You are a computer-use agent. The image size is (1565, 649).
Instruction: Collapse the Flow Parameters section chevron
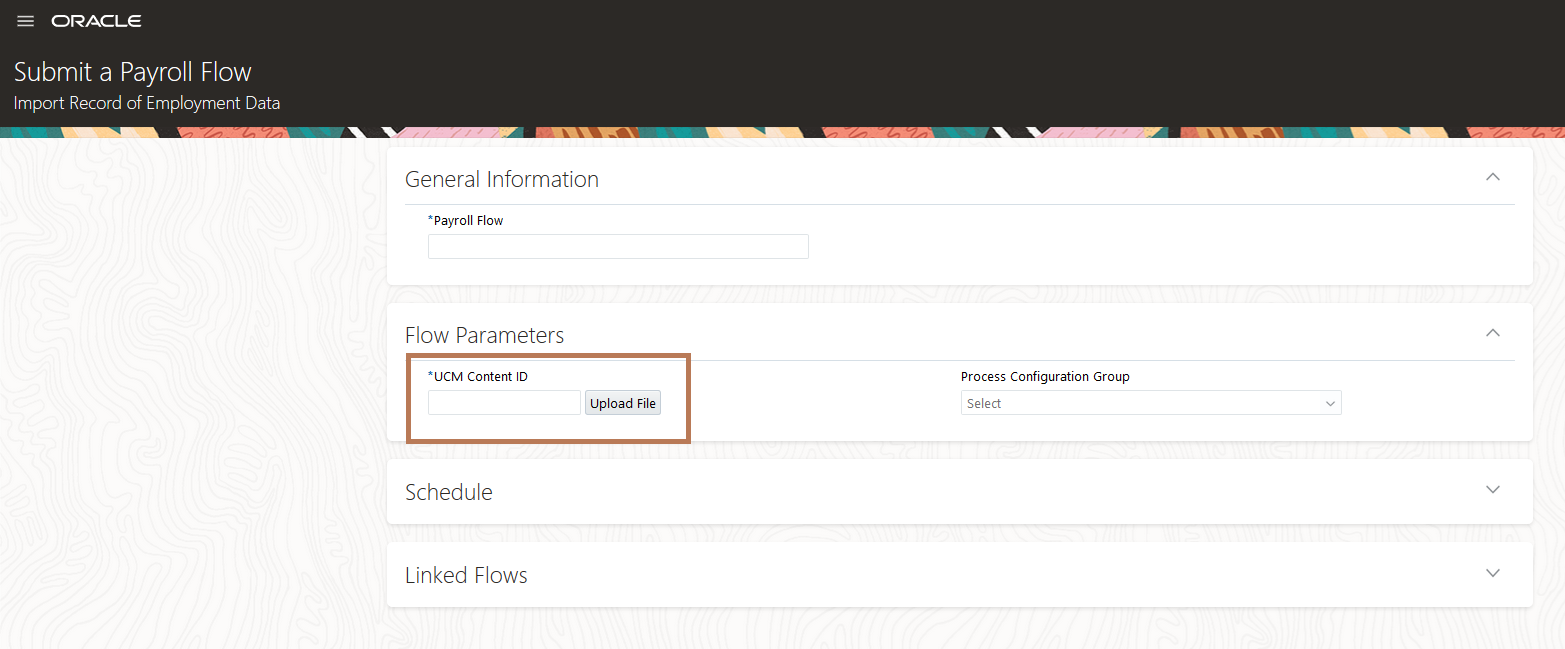tap(1492, 333)
